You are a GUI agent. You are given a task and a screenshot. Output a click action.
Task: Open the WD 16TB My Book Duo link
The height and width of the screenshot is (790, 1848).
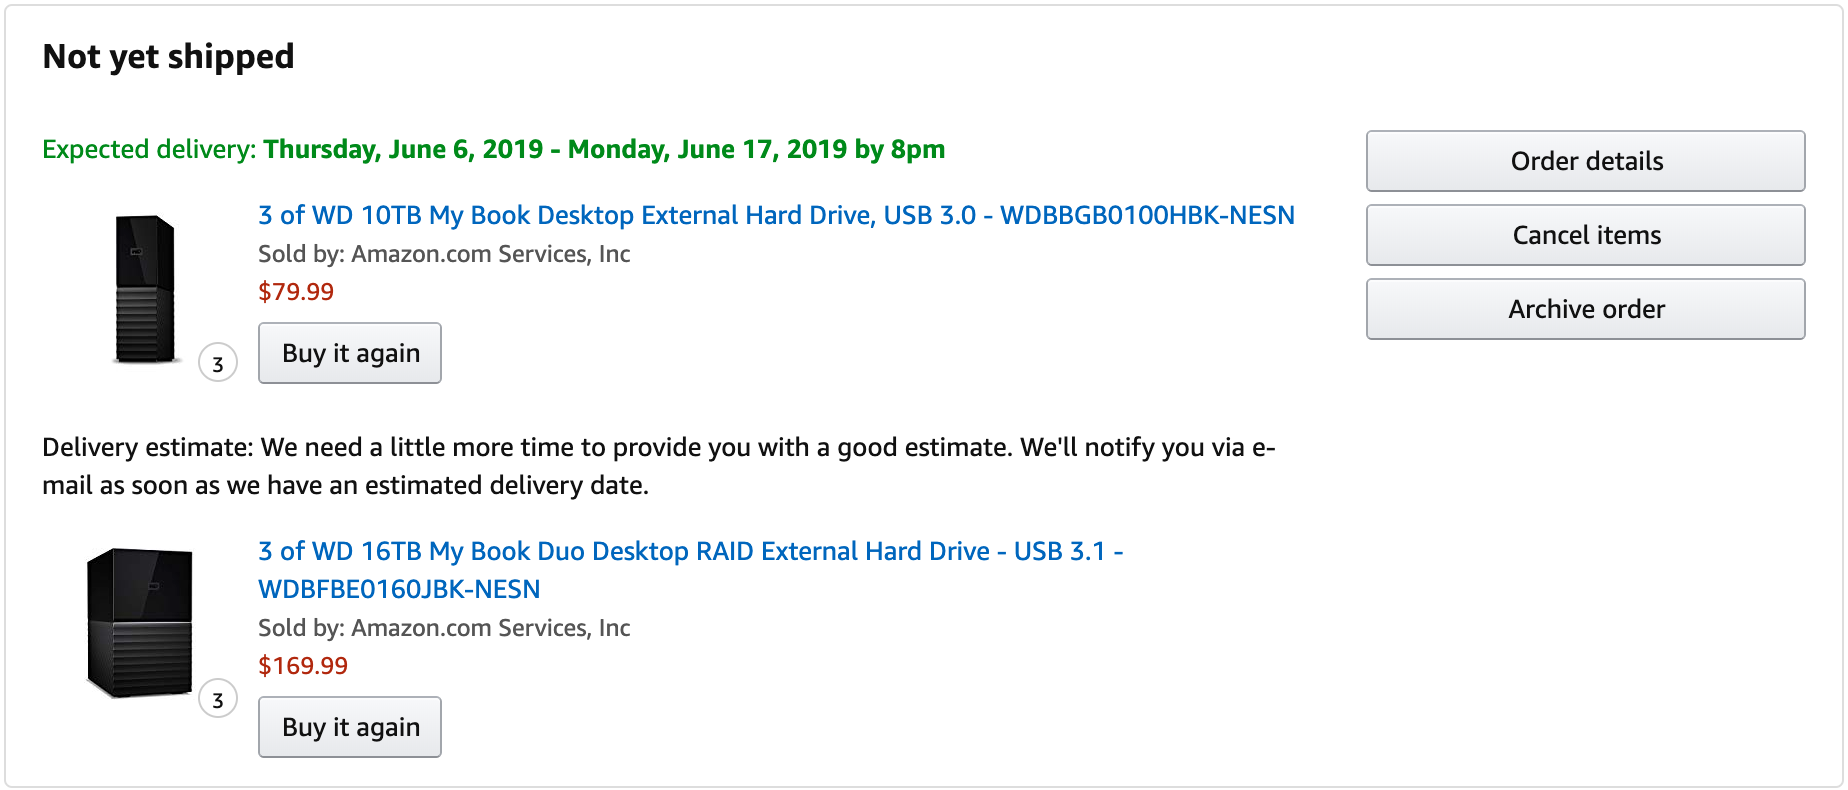coord(690,551)
